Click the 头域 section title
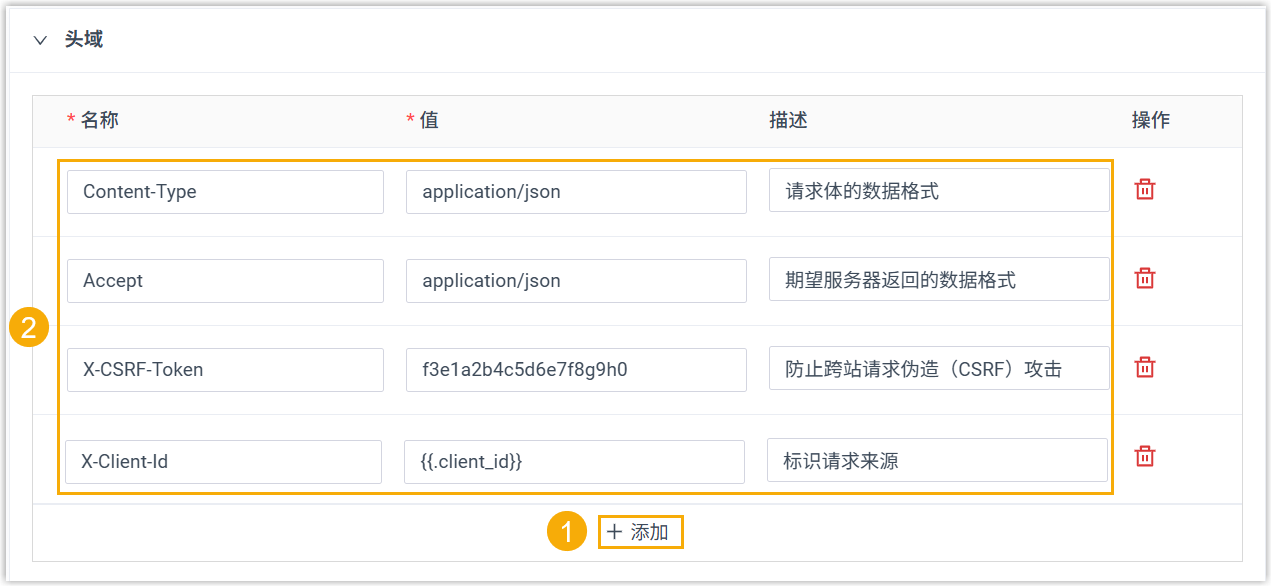Viewport: 1272px width, 587px height. coord(84,41)
